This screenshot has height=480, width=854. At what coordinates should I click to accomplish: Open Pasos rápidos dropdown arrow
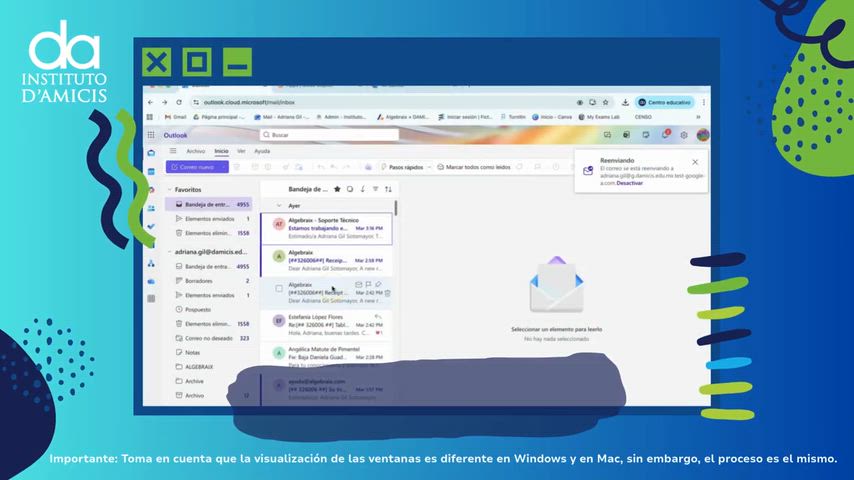click(x=429, y=167)
